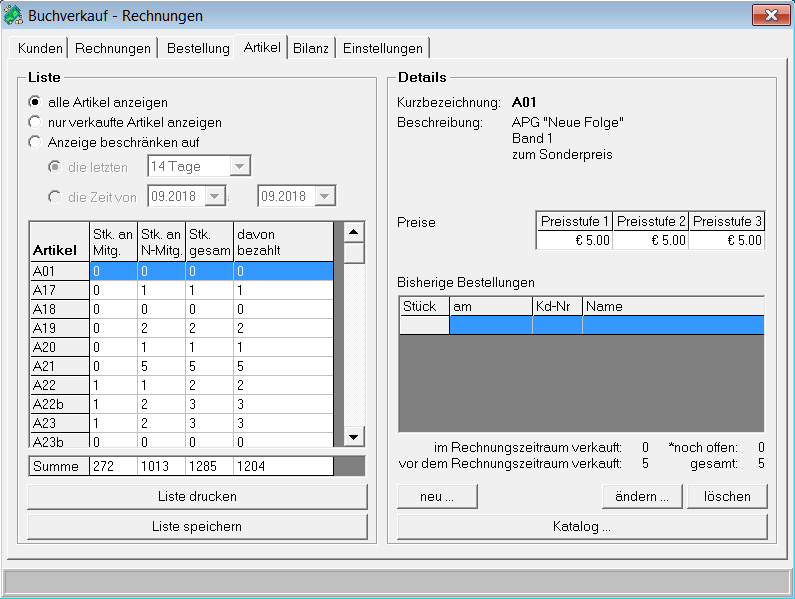The height and width of the screenshot is (599, 795).
Task: Click the Preisstufe 1 price field
Action: coord(574,240)
